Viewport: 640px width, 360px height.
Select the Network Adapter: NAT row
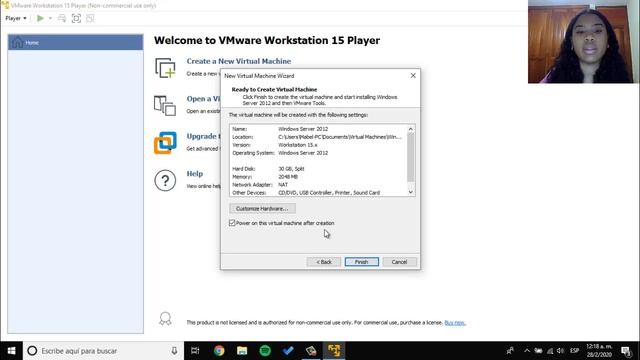point(318,185)
